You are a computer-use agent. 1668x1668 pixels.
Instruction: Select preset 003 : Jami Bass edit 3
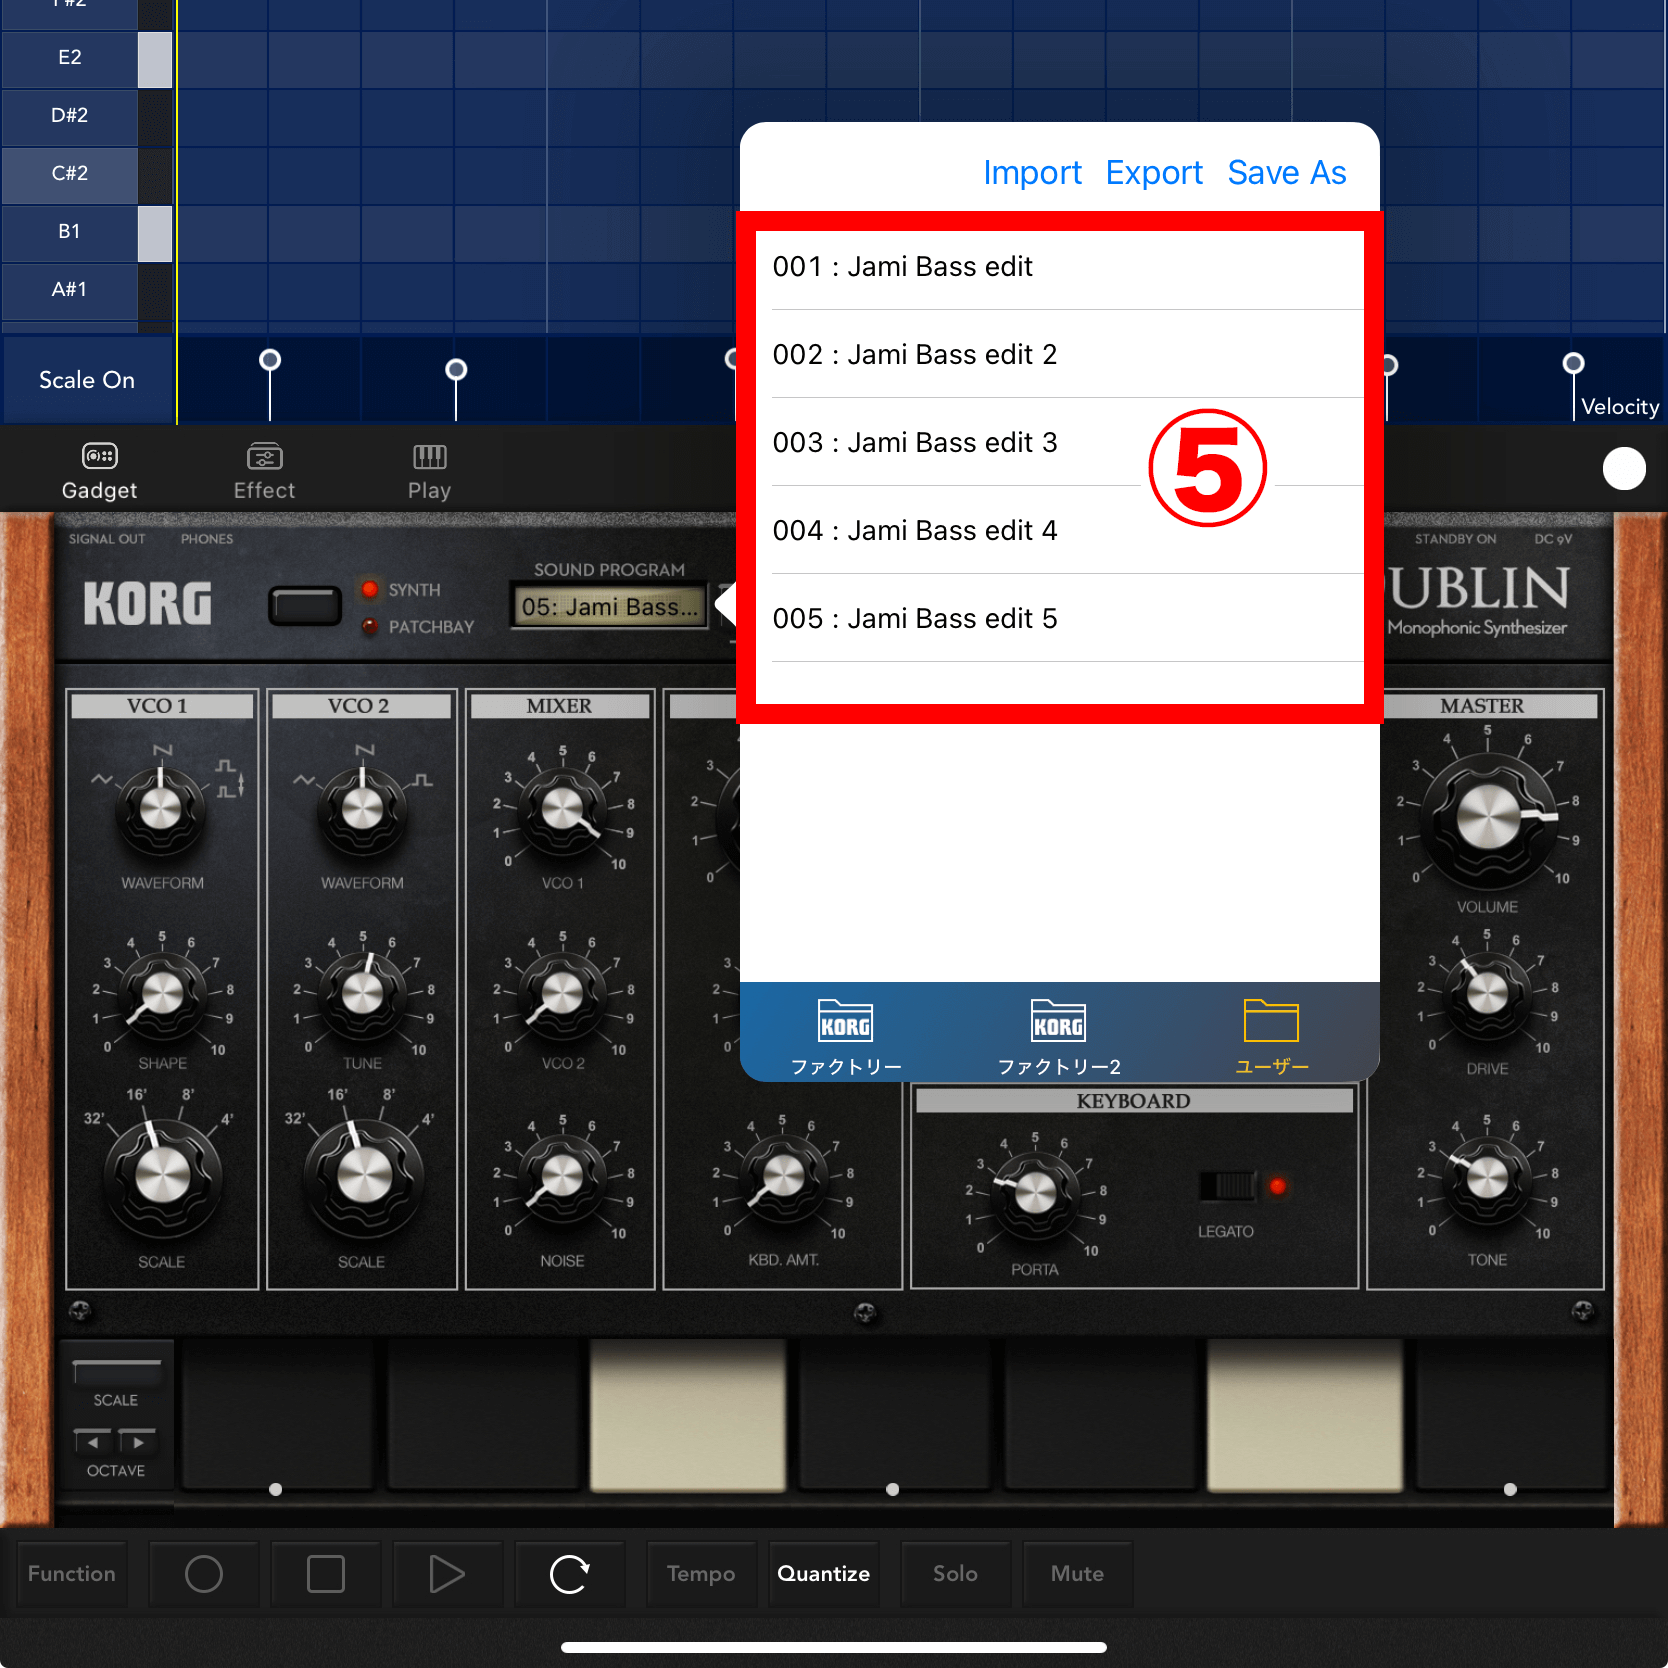pos(1060,443)
